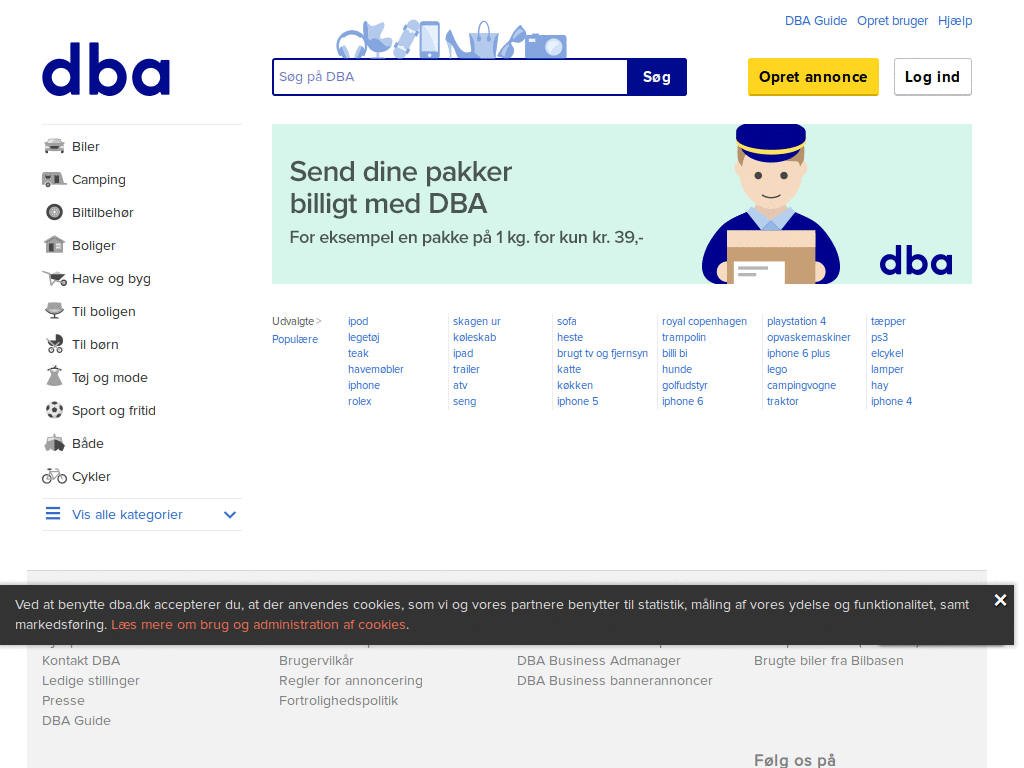This screenshot has width=1024, height=768.
Task: Click the iphone 4 keyword link
Action: point(891,402)
